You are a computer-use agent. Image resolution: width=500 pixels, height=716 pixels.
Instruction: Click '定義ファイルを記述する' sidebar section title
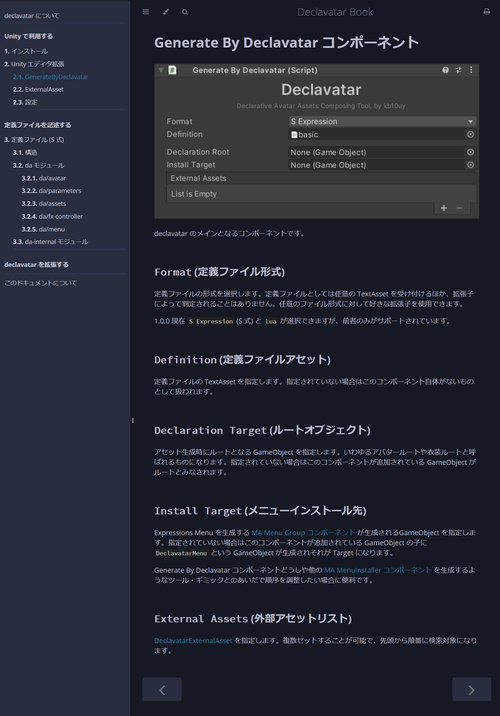coord(37,125)
